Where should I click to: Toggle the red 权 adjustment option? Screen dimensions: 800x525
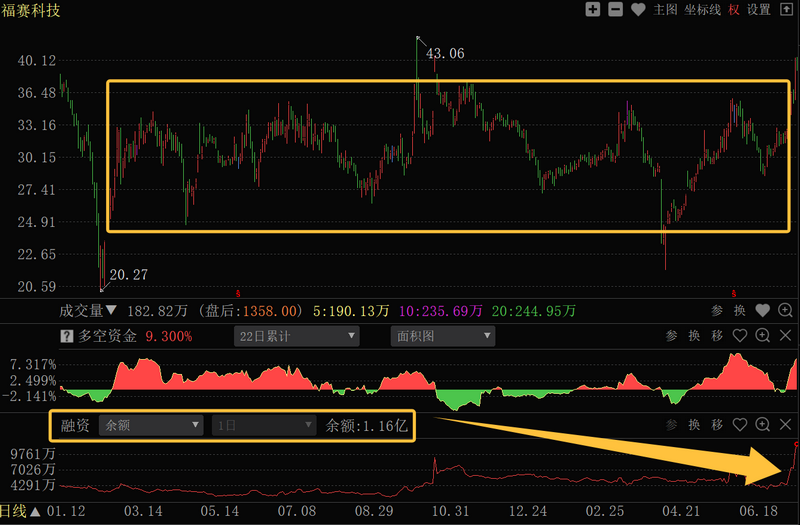pos(734,10)
